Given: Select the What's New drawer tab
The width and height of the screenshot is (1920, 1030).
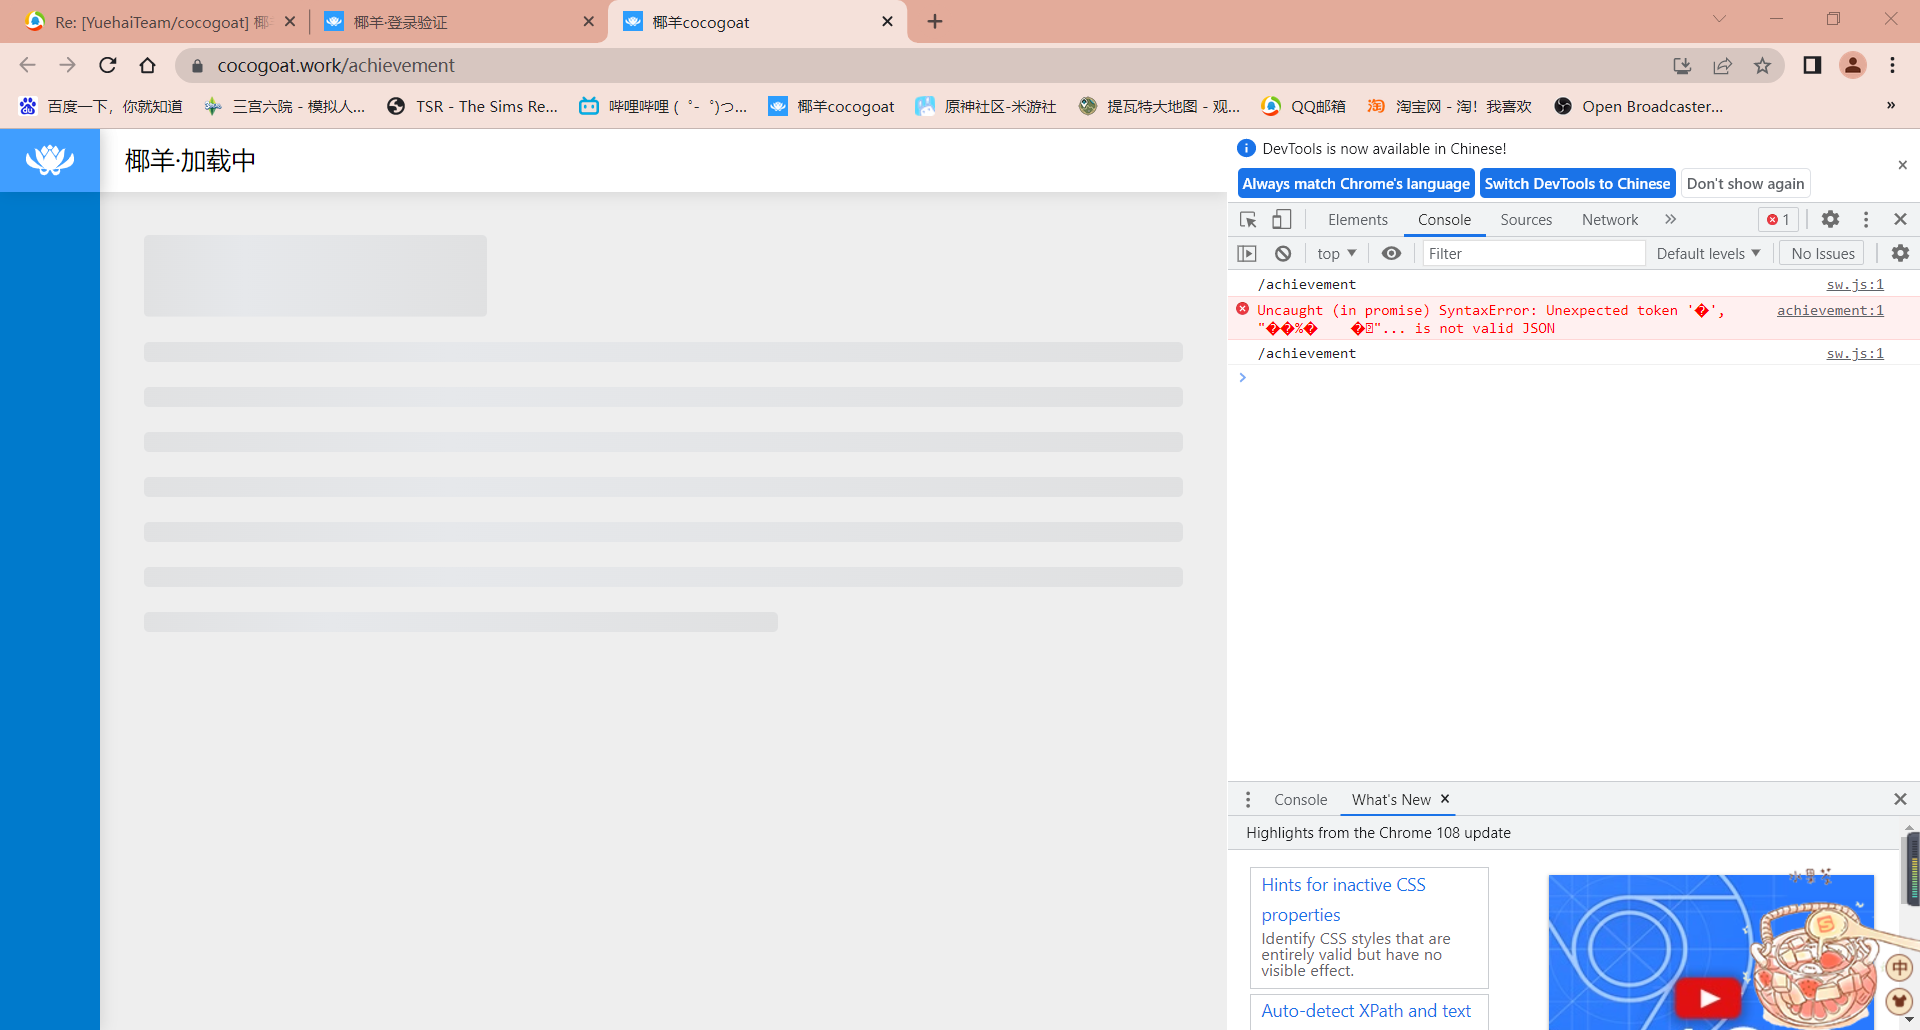Looking at the screenshot, I should click(1390, 799).
